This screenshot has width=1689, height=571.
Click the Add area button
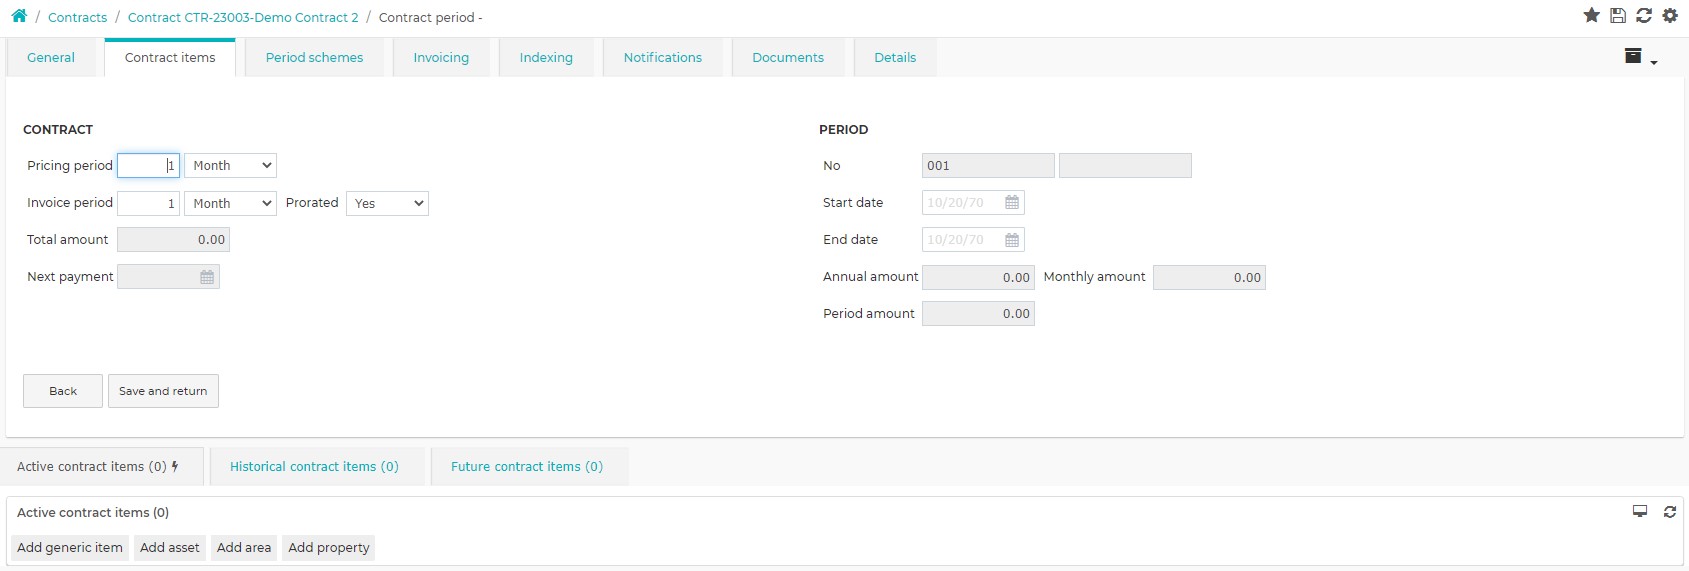[x=244, y=548]
